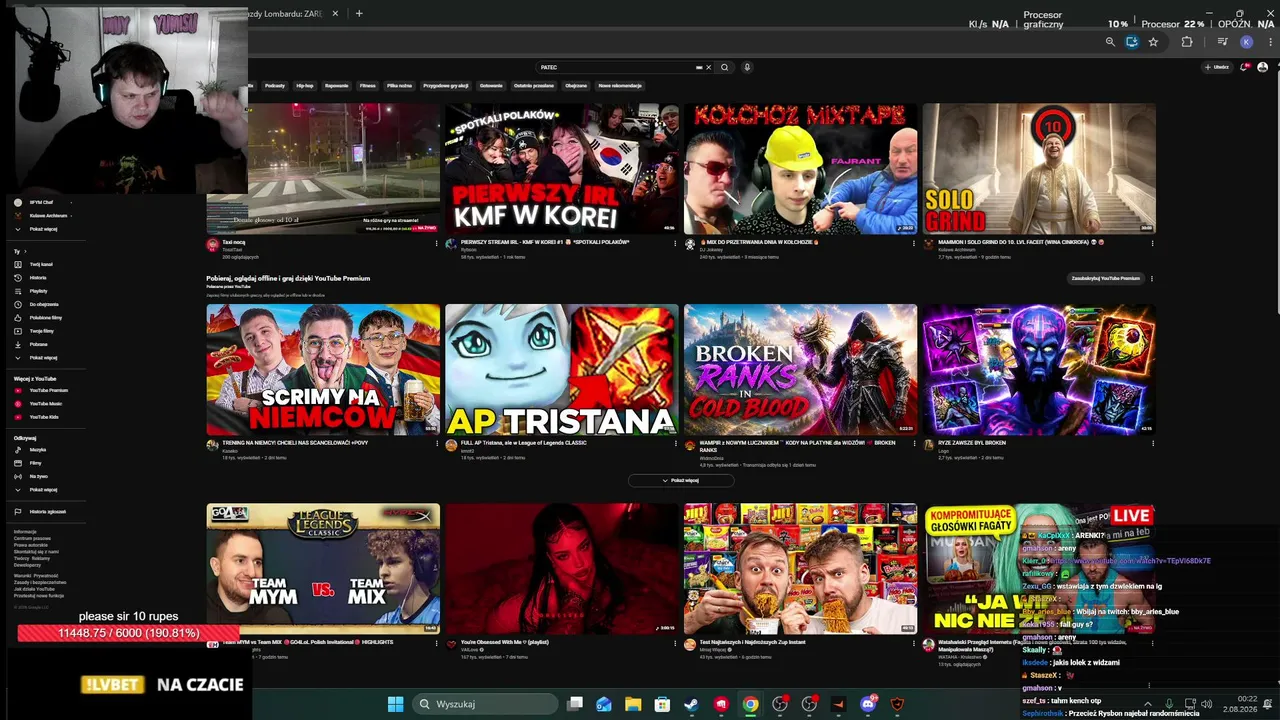Open options menu for FULL AP Tristana video
This screenshot has width=1280, height=720.
click(x=675, y=444)
